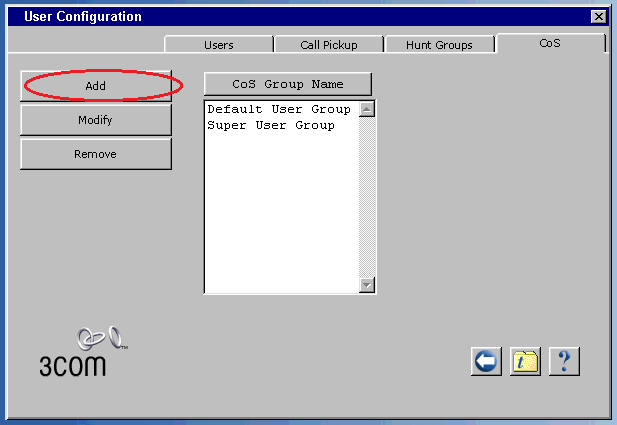Click the Modify button
617x425 pixels.
tap(95, 121)
